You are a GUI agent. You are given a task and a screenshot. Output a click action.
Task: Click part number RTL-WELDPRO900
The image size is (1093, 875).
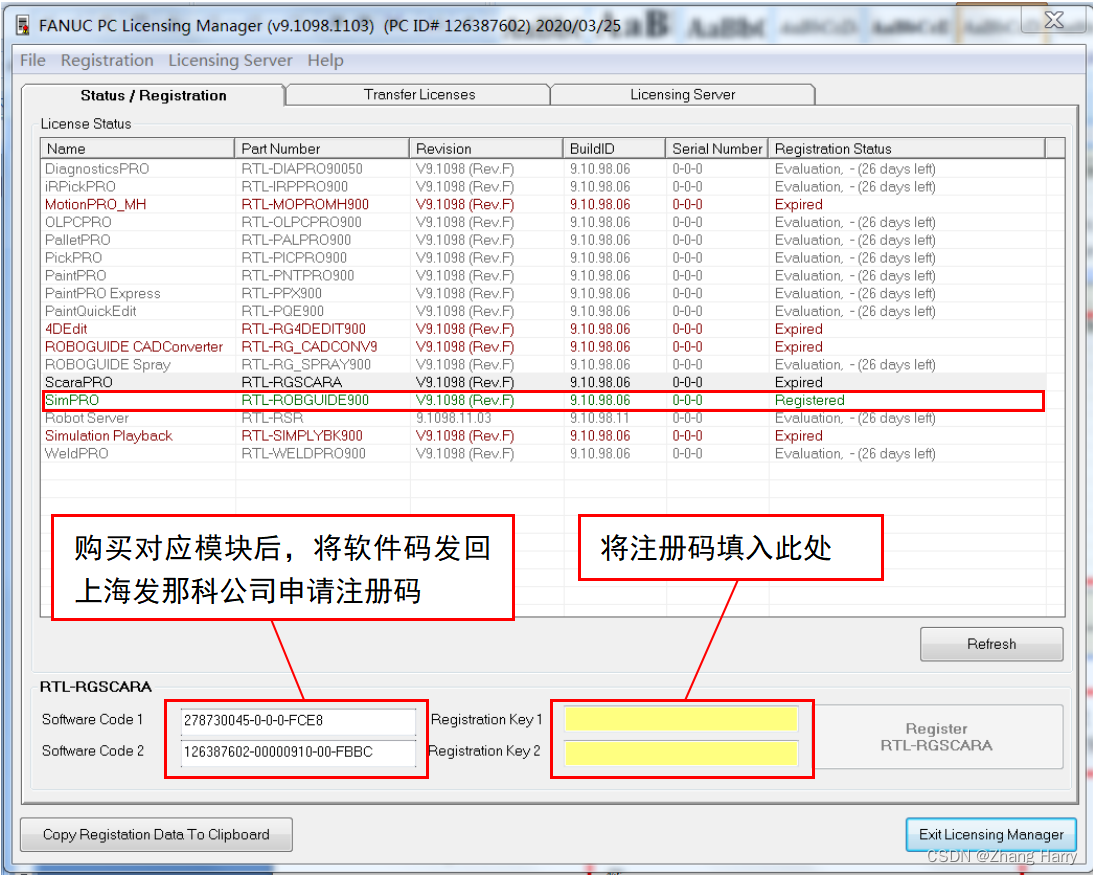303,454
